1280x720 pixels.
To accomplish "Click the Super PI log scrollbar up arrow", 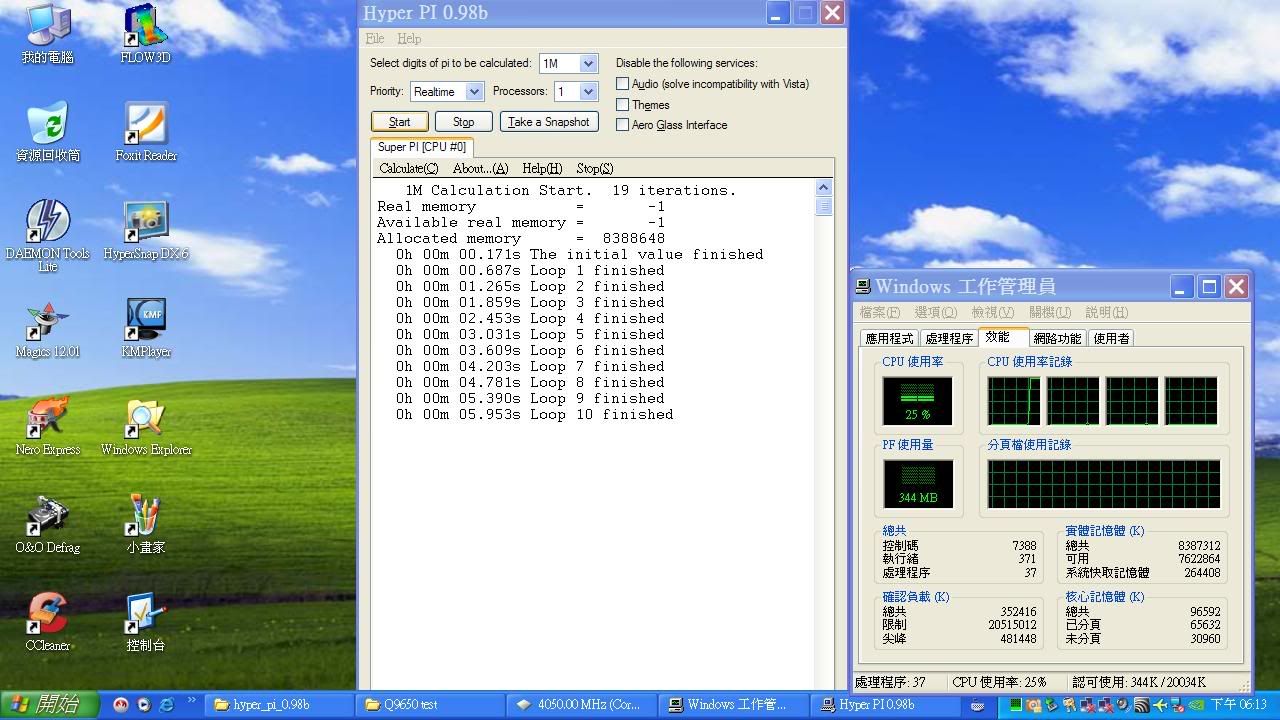I will (x=824, y=187).
